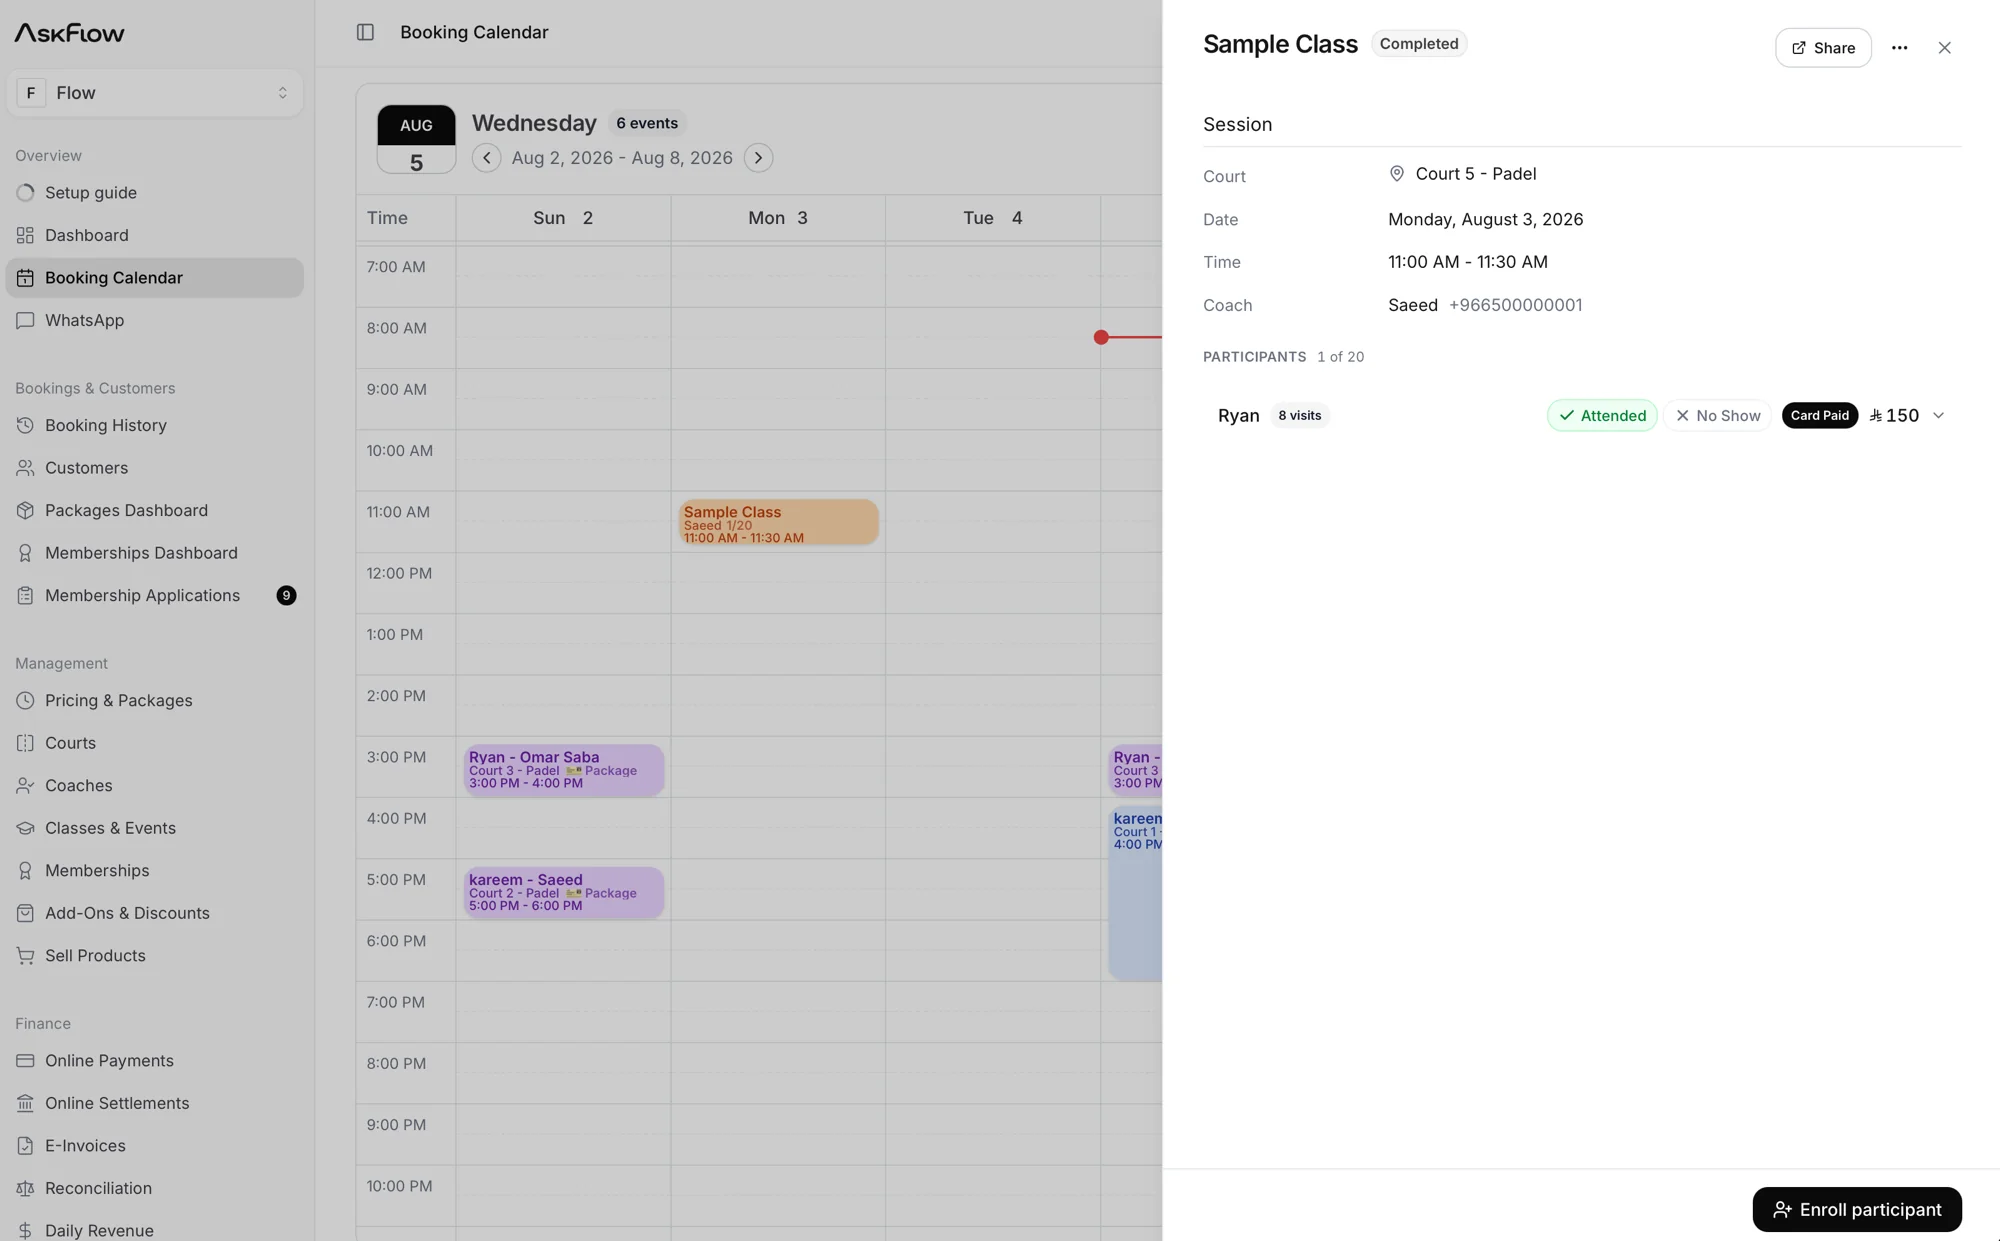Screen dimensions: 2000x1241
Task: Click the Courts icon in sidebar
Action: pyautogui.click(x=25, y=743)
